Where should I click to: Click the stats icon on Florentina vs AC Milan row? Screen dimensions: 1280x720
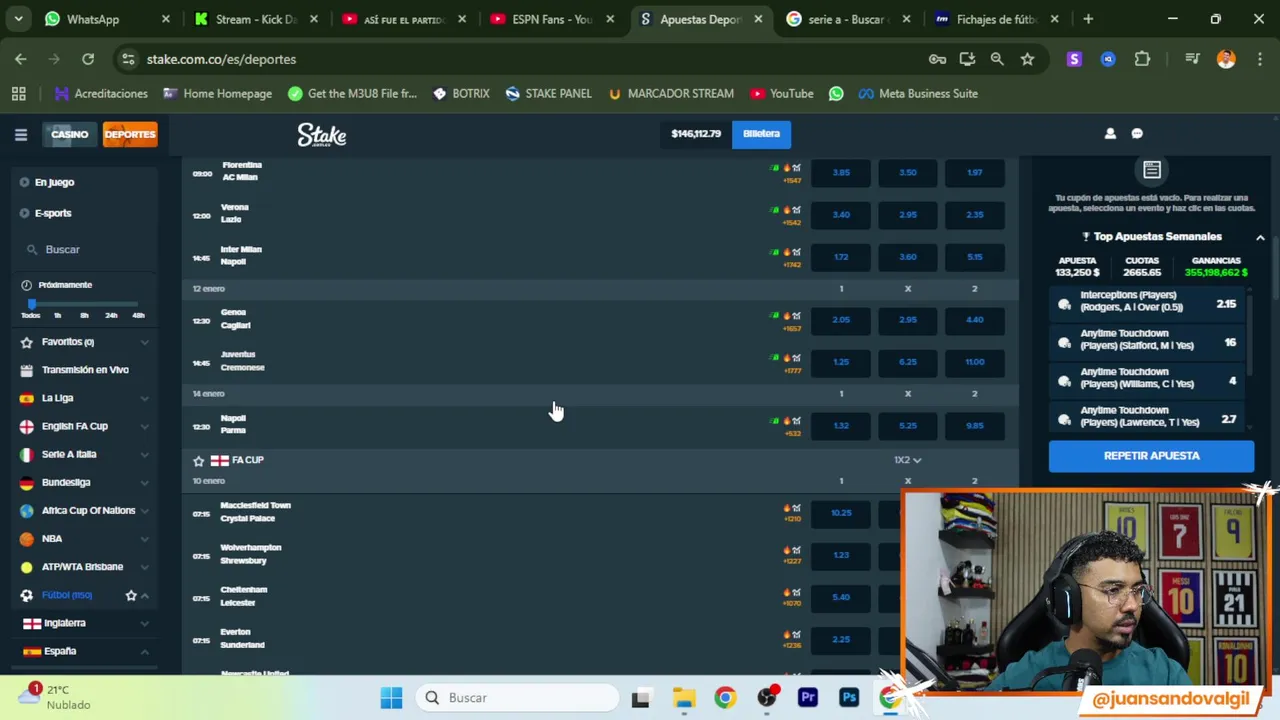tap(797, 168)
